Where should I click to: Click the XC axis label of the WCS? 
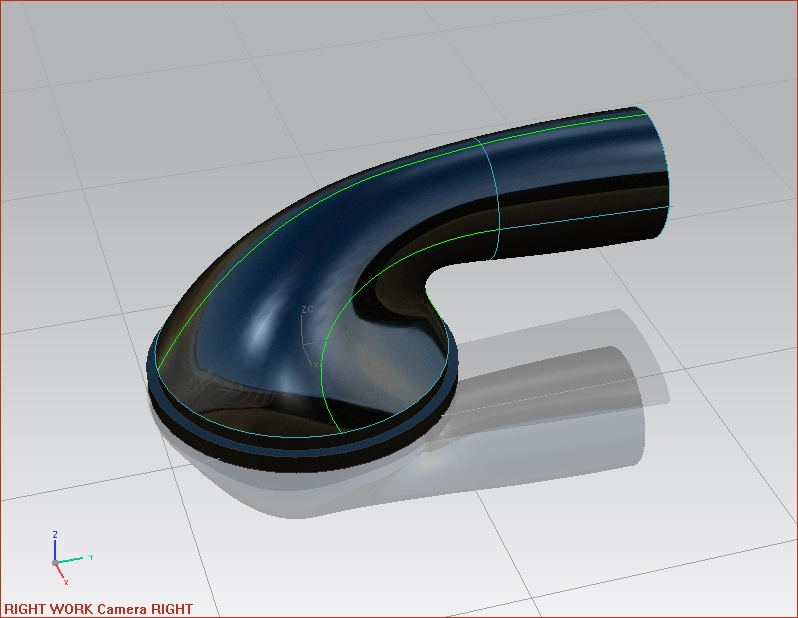coord(317,365)
